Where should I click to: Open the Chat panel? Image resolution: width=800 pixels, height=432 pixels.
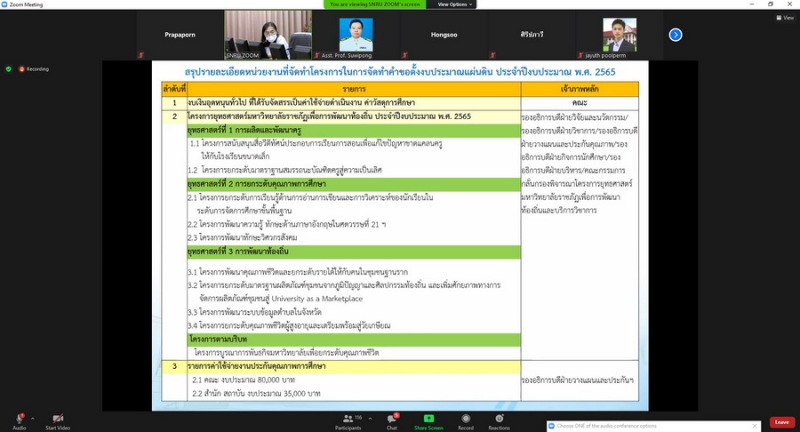[392, 417]
